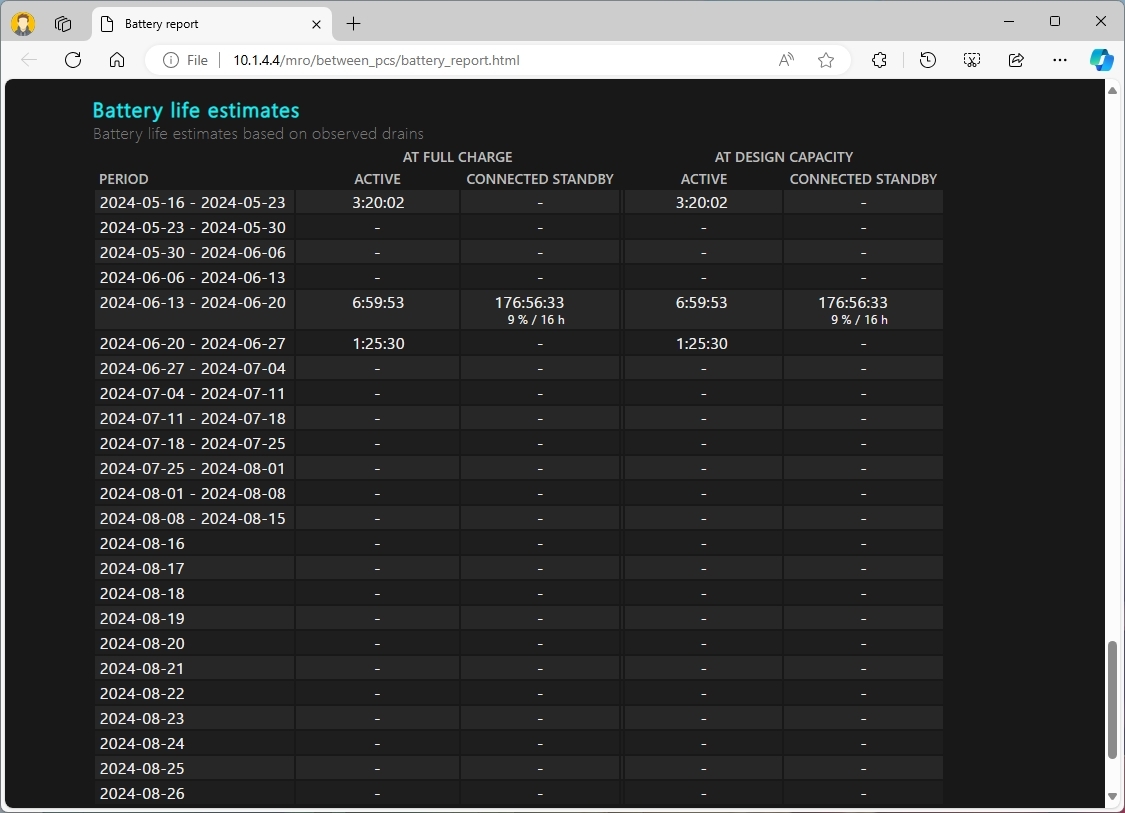Select full charge active value 1:25:30

click(x=378, y=343)
